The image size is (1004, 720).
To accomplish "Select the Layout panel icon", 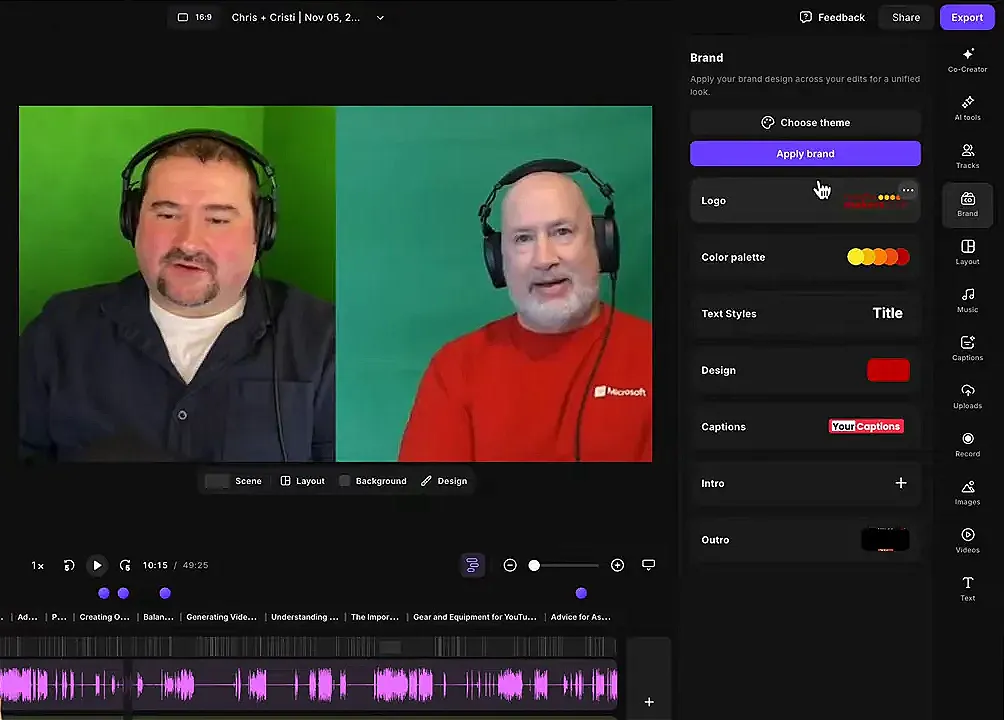I will (x=967, y=253).
